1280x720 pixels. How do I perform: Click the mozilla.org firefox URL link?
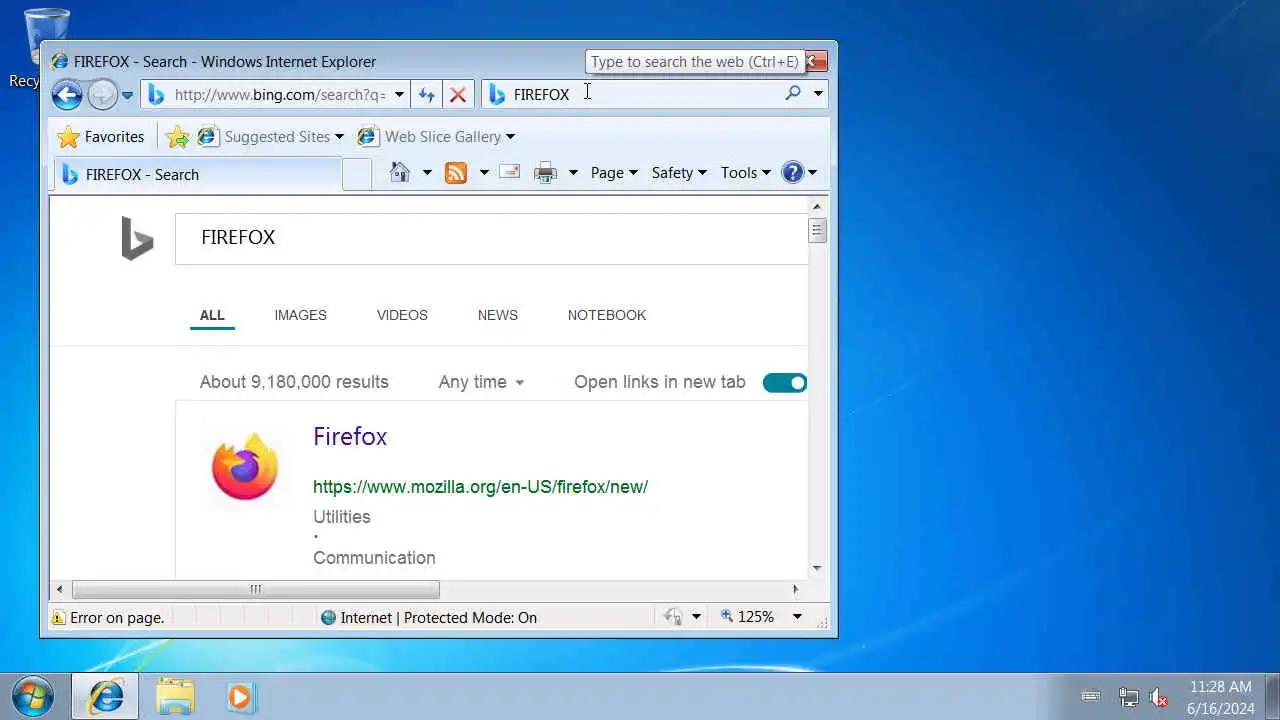click(480, 487)
